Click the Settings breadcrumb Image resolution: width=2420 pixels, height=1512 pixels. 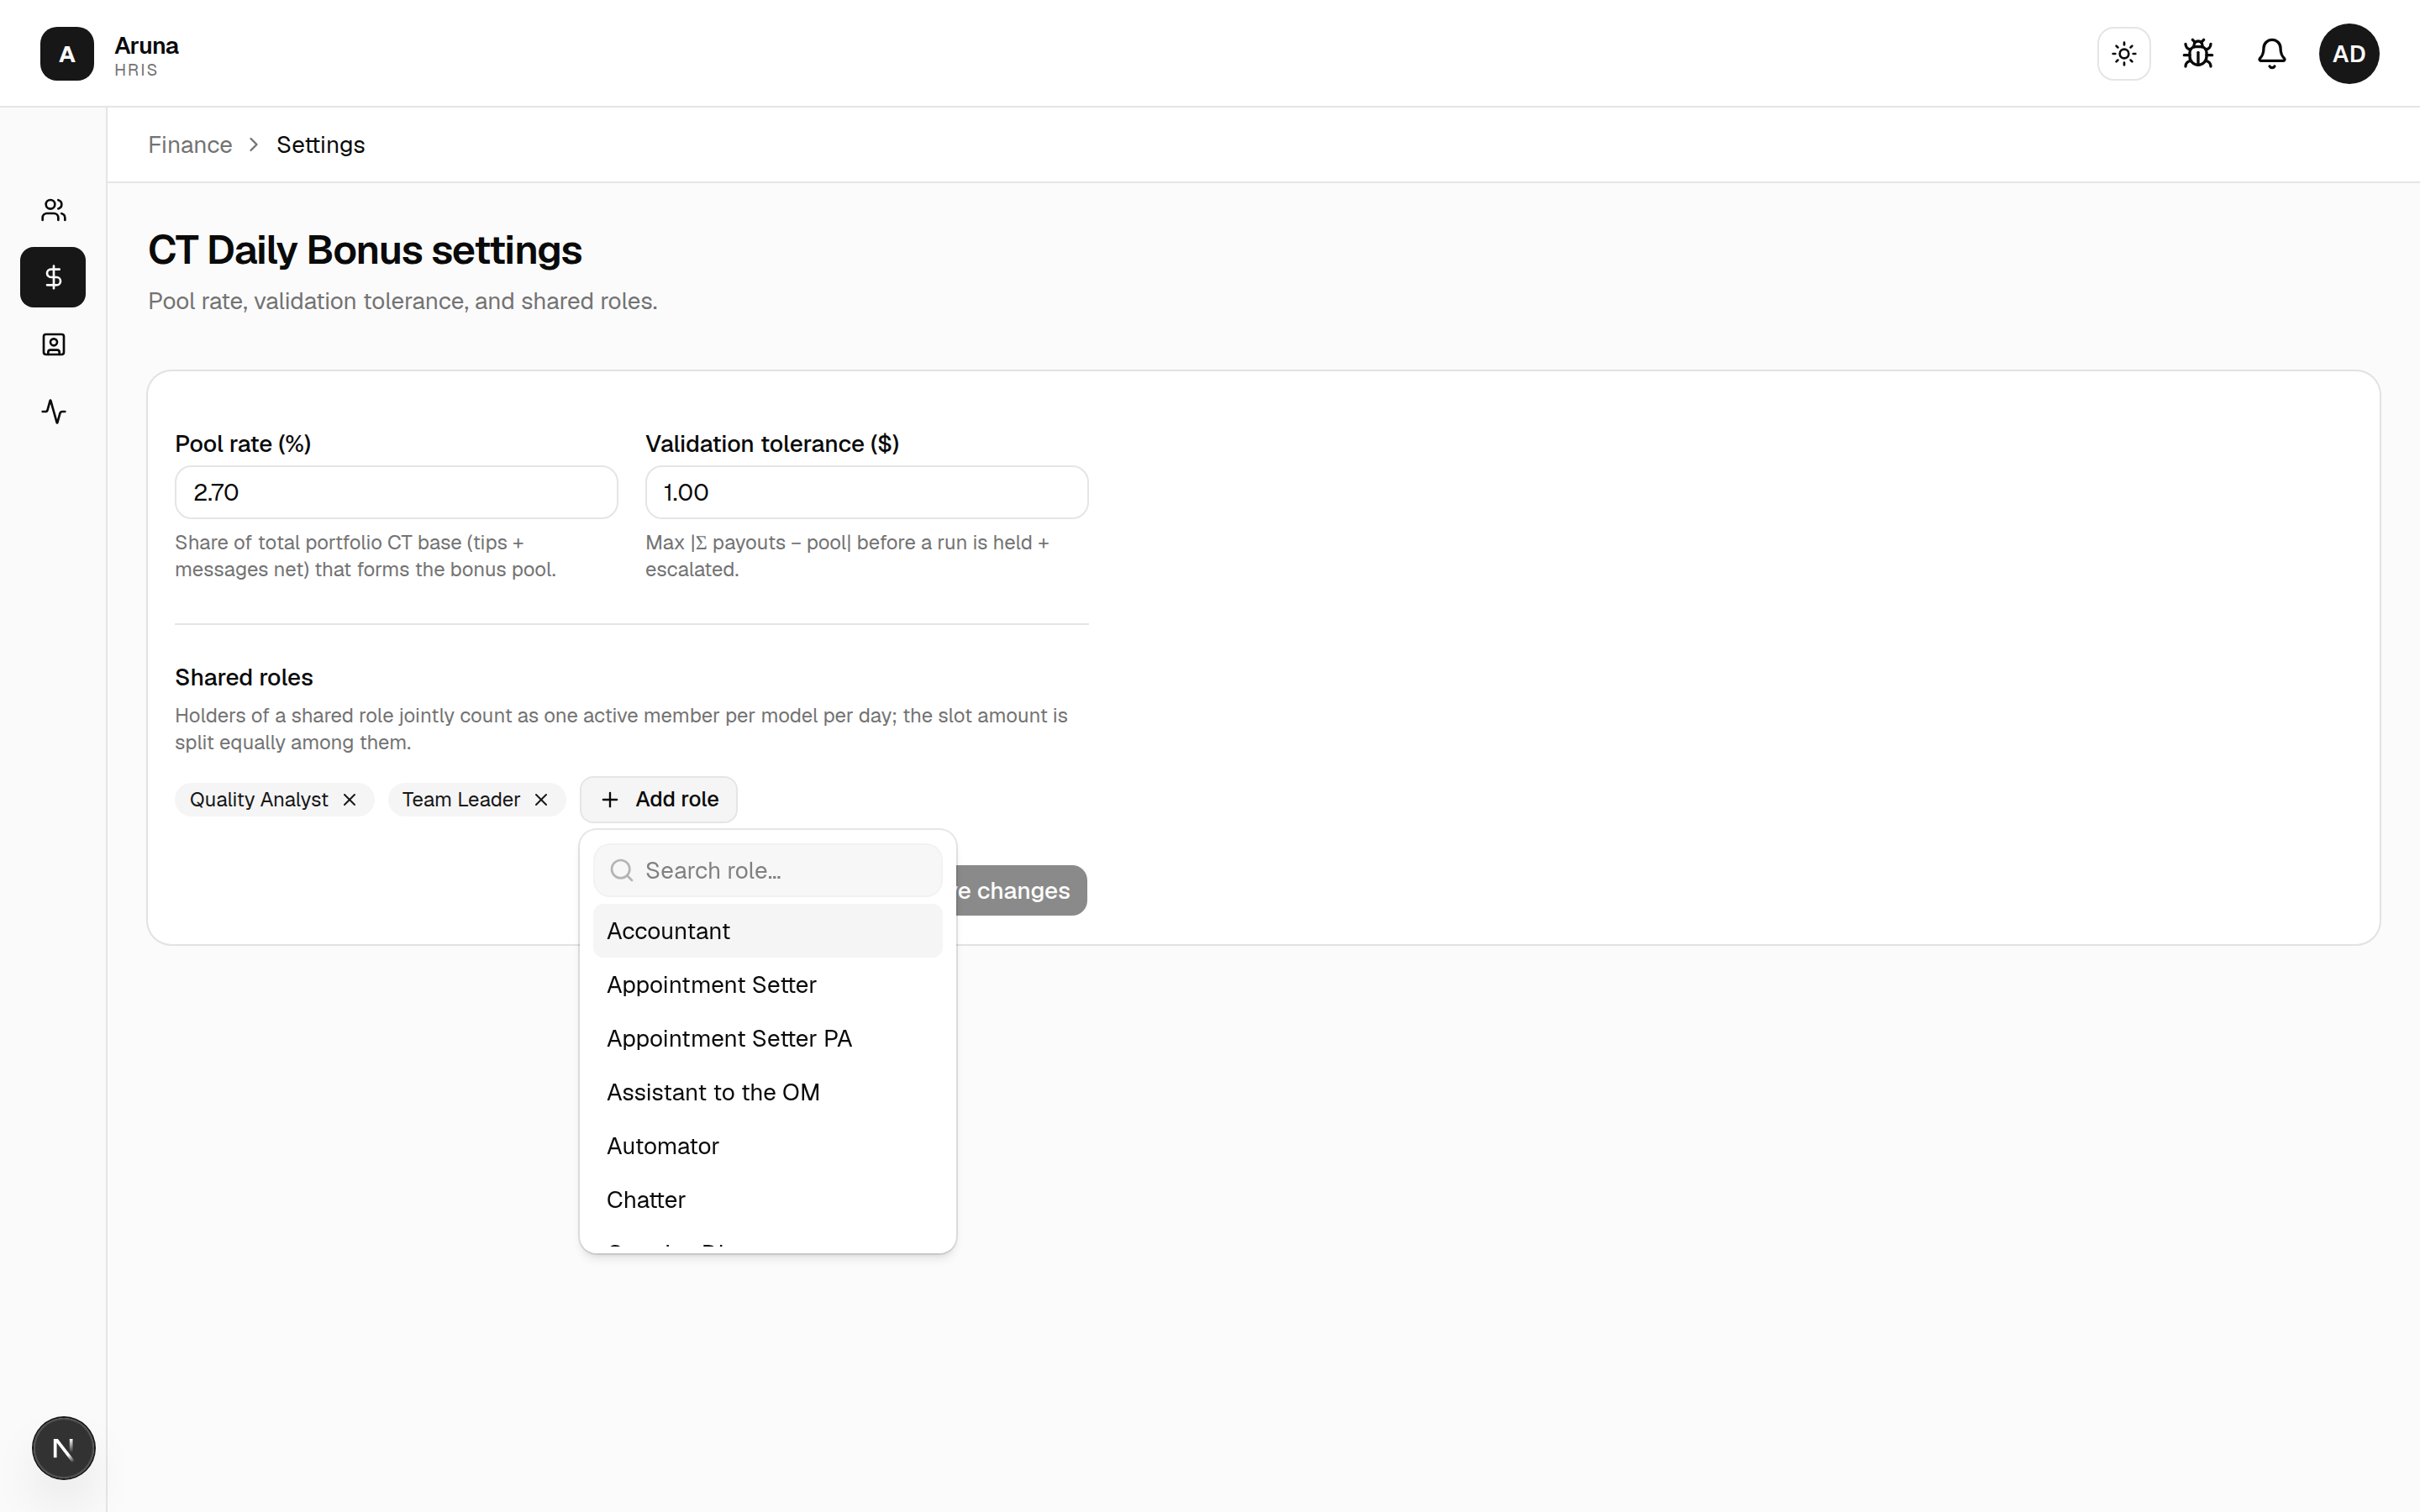321,145
